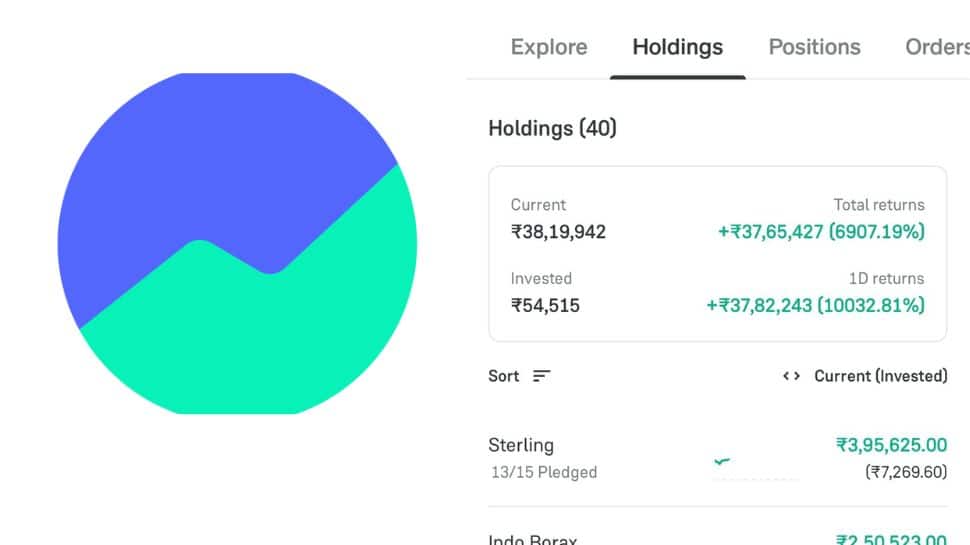Click the angle brackets switch icon
Screen dimensions: 970x545
point(791,376)
